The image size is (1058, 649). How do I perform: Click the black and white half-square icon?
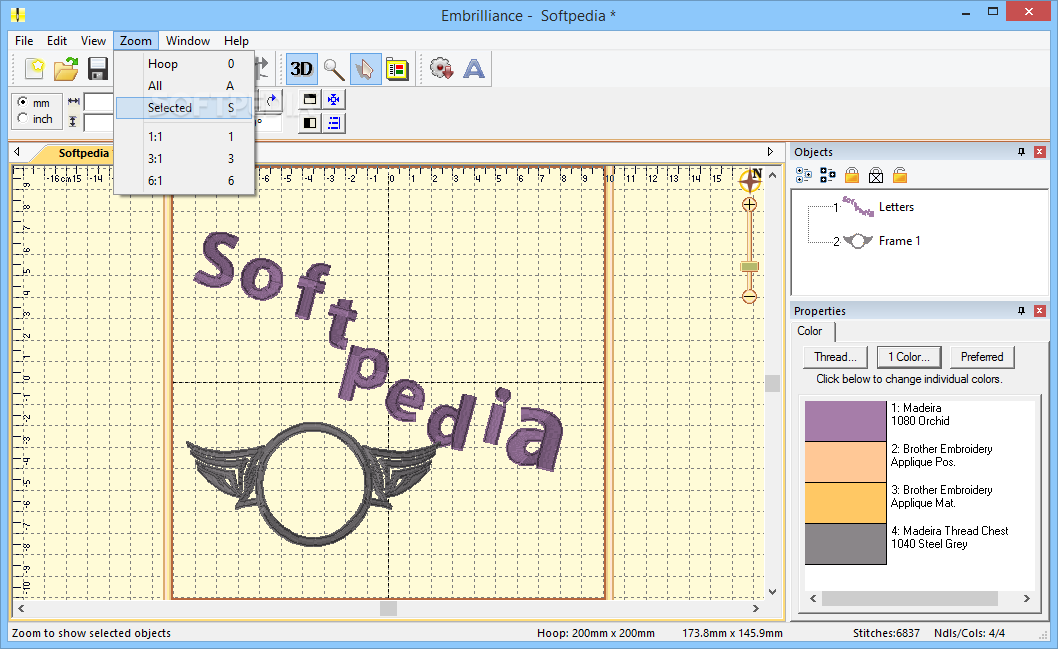coord(310,123)
